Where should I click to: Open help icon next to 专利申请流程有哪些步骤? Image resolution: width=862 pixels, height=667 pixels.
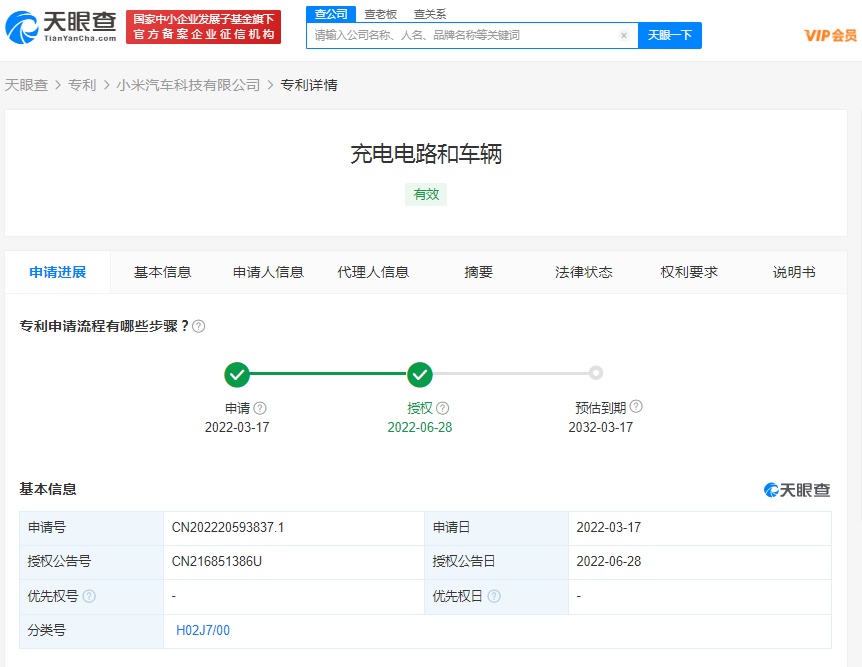click(x=199, y=326)
